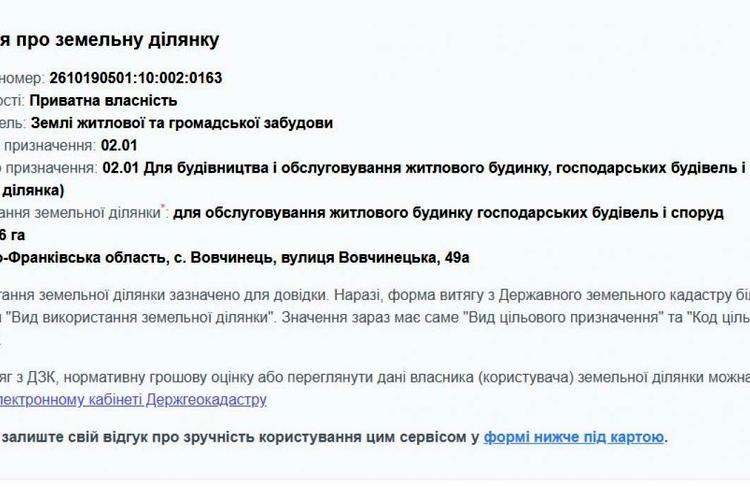The width and height of the screenshot is (750, 500).
Task: Click the area value ending in "га"
Action: coord(12,235)
